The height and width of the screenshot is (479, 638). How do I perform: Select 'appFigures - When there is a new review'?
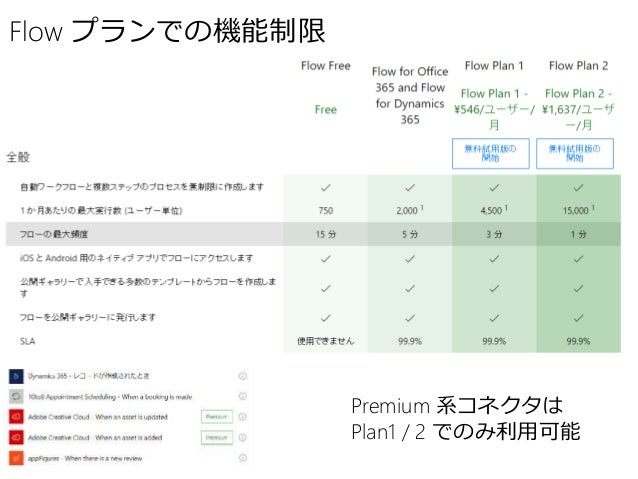point(85,458)
